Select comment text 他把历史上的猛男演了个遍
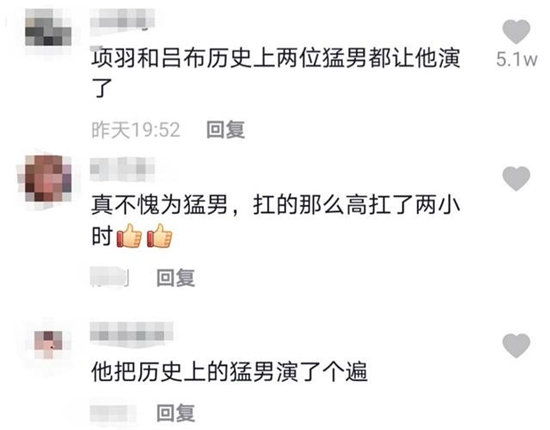 pyautogui.click(x=229, y=372)
